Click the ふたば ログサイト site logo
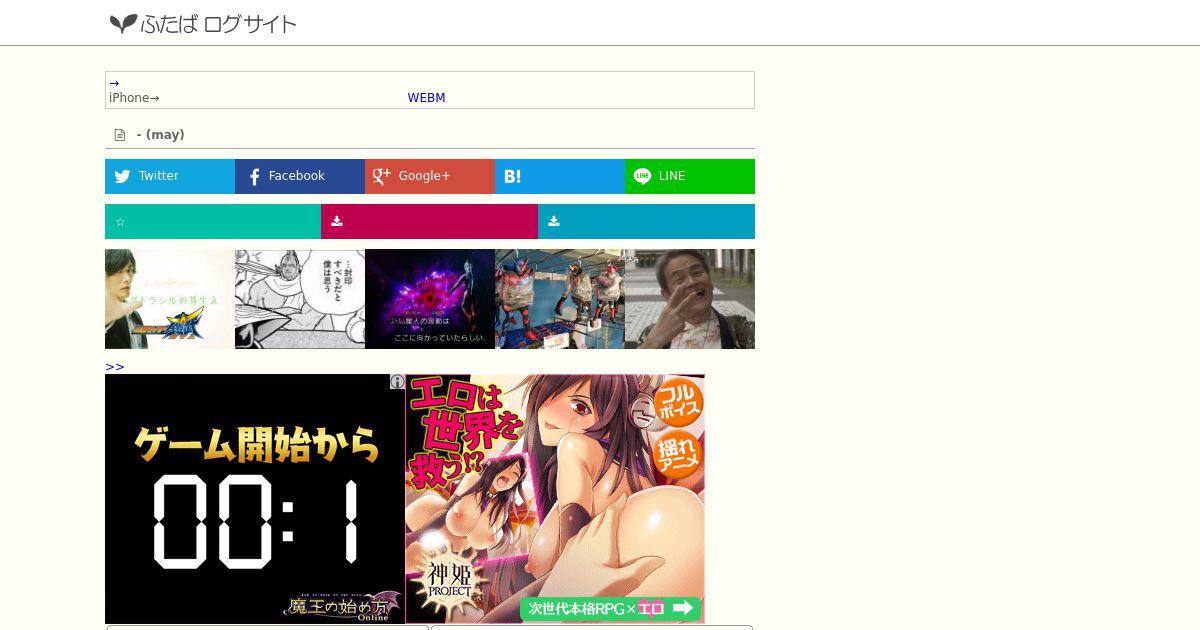The width and height of the screenshot is (1200, 630). [203, 23]
